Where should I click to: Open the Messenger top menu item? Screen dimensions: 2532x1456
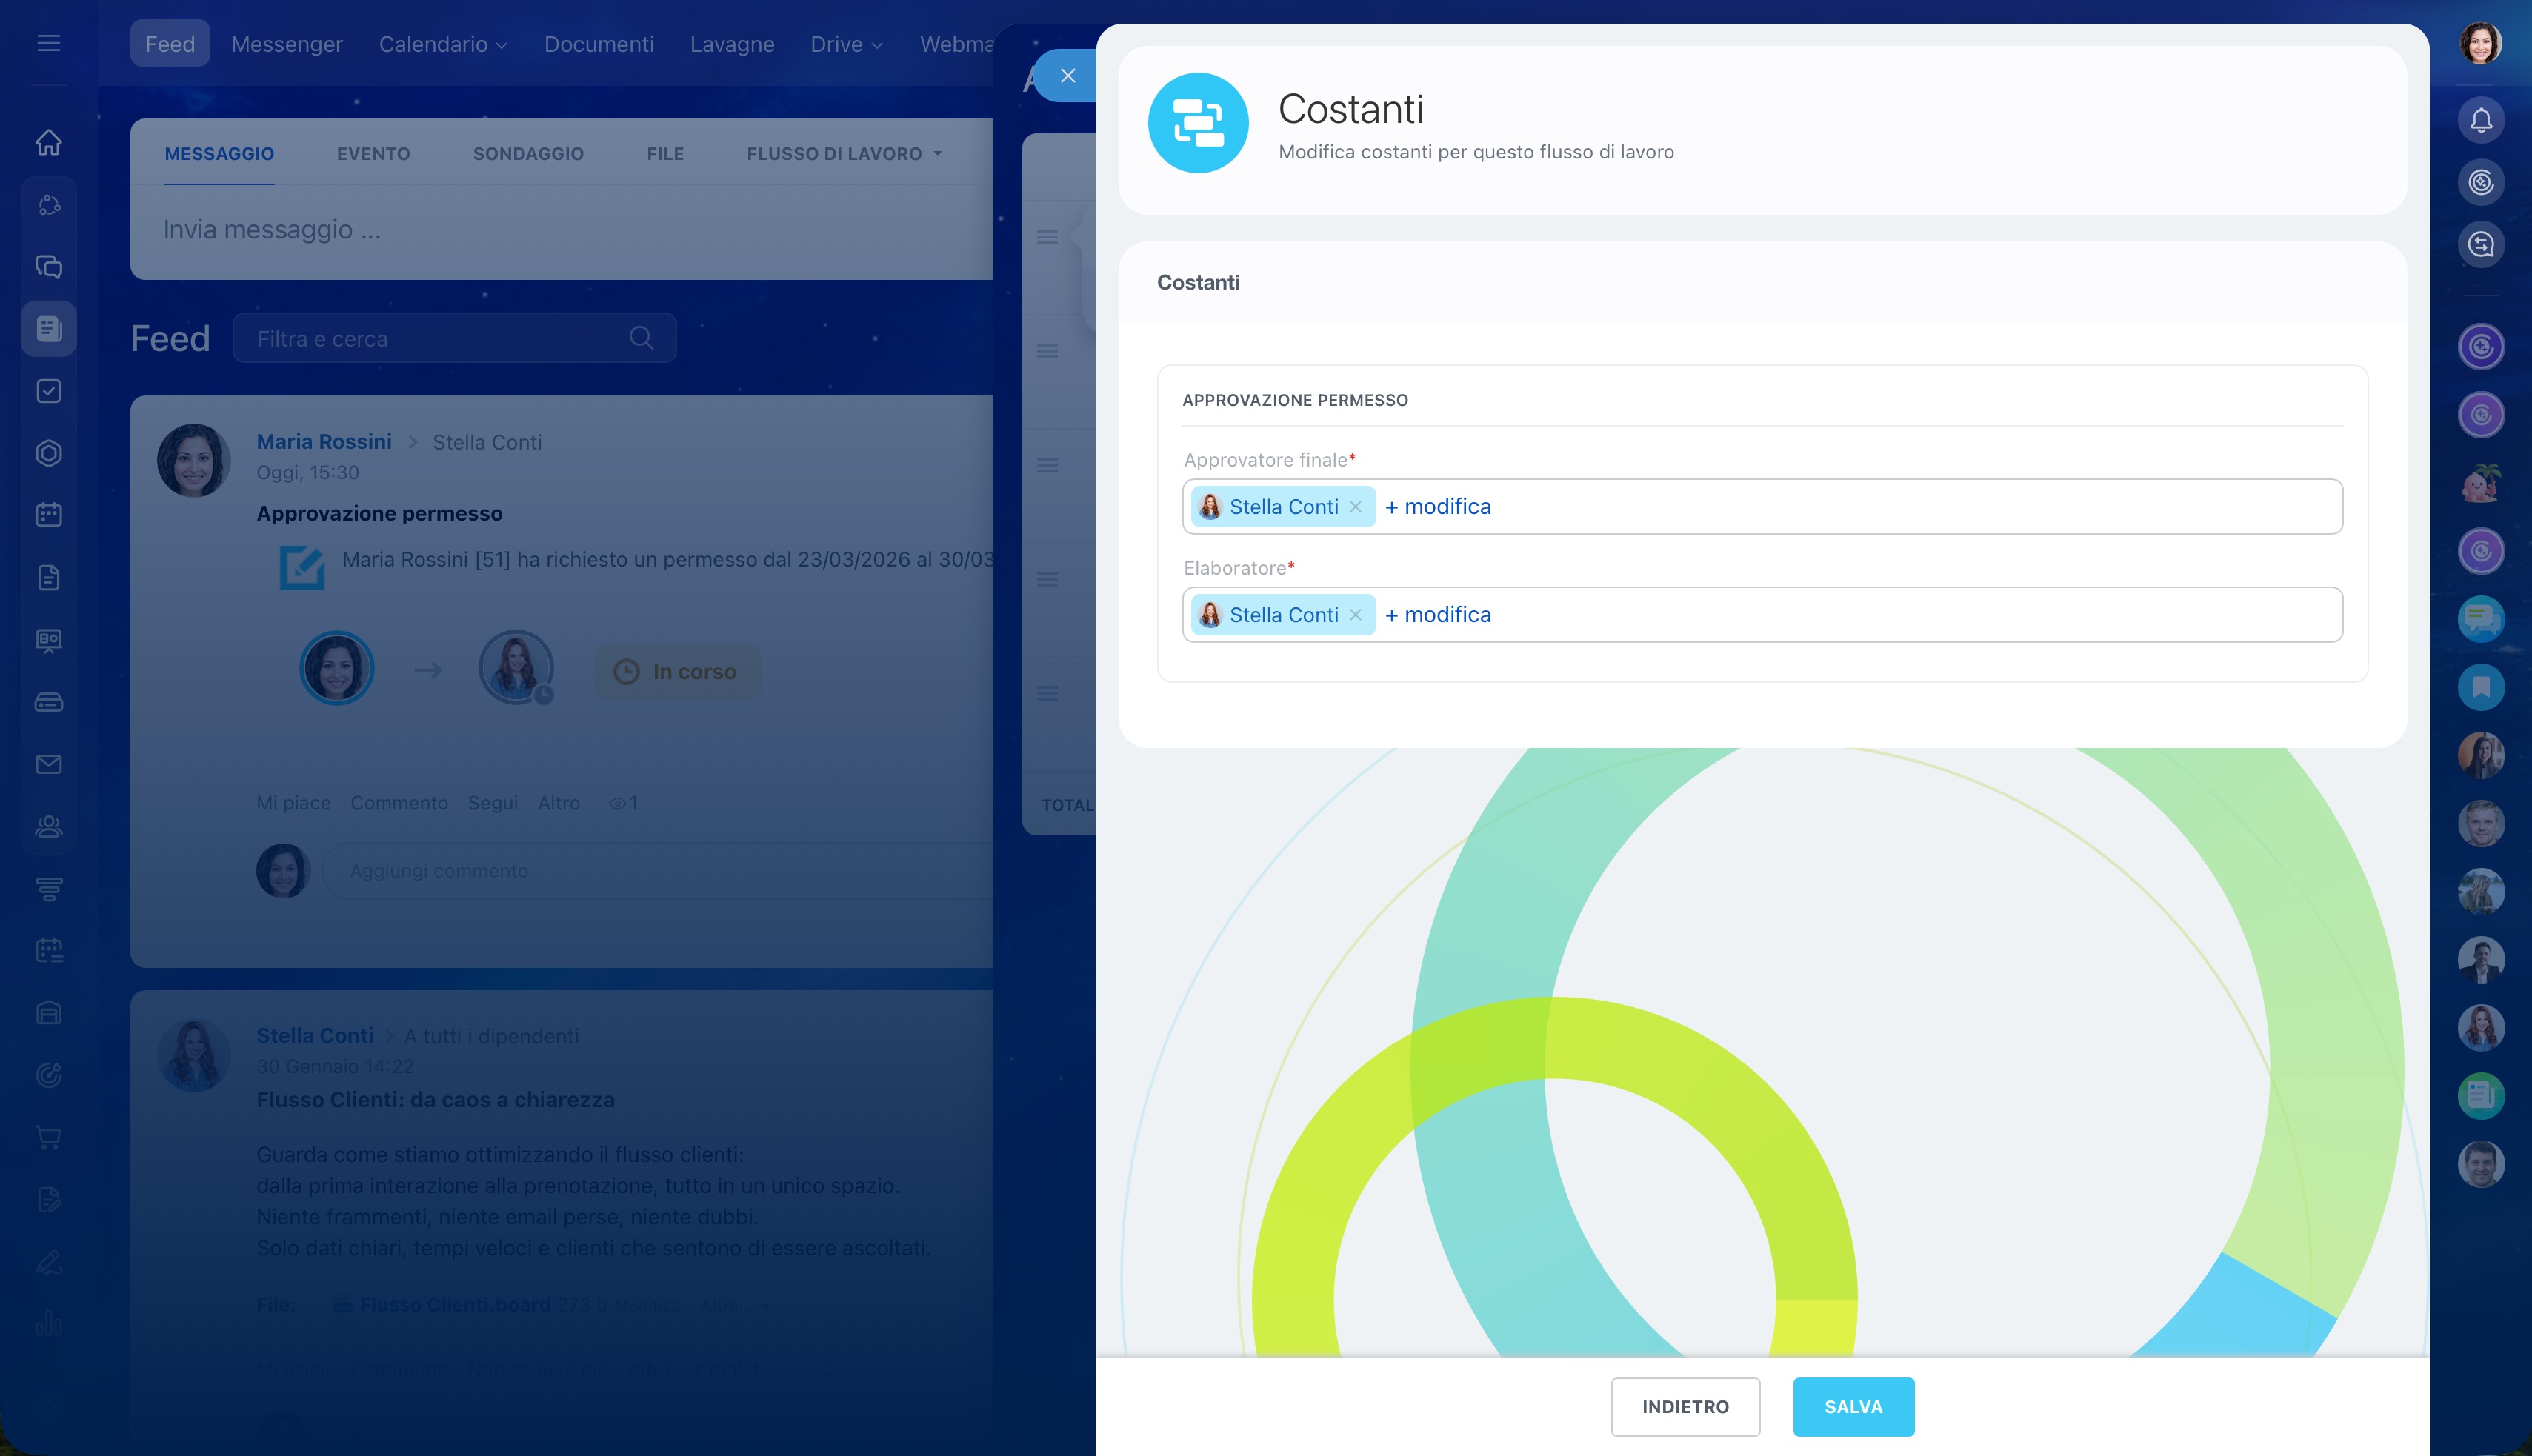click(x=286, y=44)
